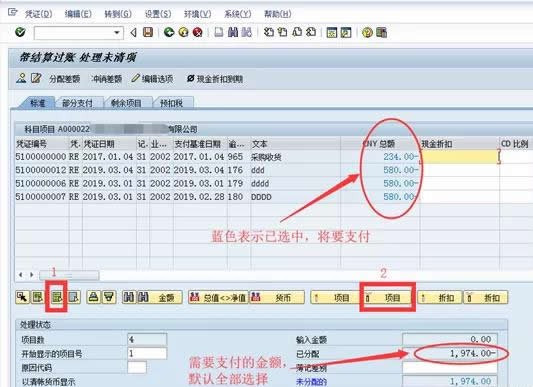
Task: Click the 凭证编号 column header
Action: [41, 144]
